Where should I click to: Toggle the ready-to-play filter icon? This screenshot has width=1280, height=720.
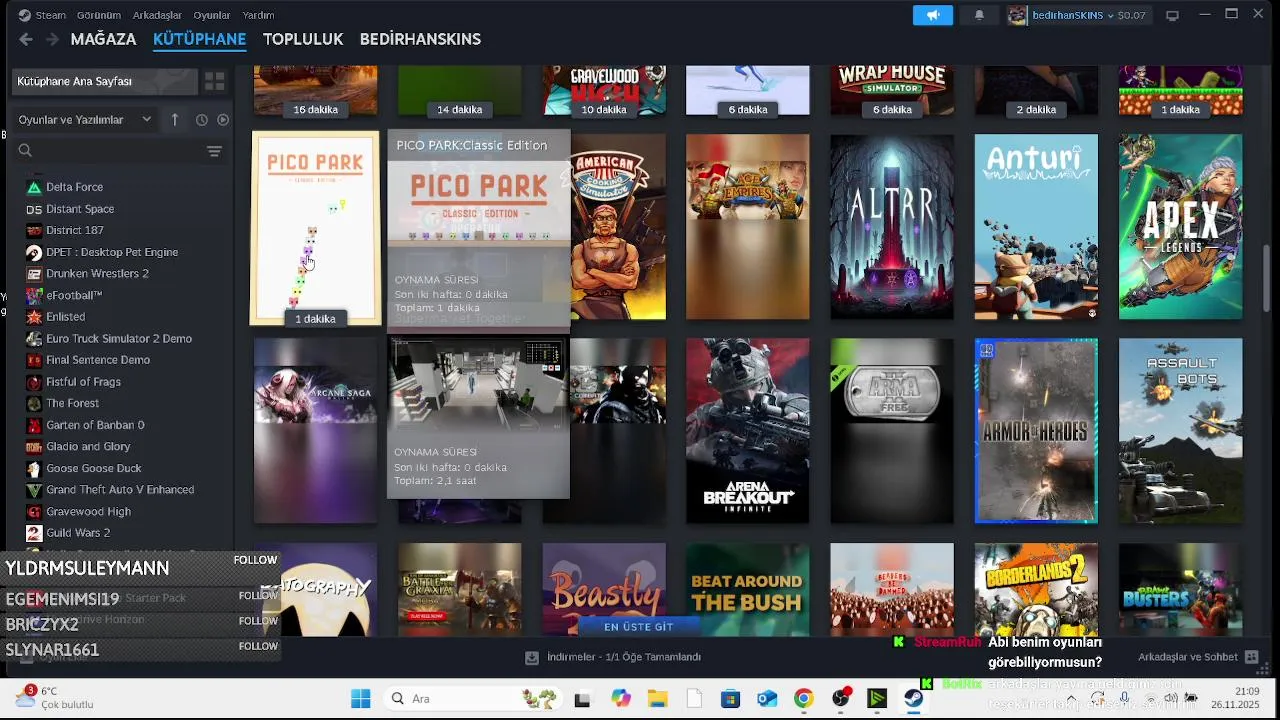point(223,120)
